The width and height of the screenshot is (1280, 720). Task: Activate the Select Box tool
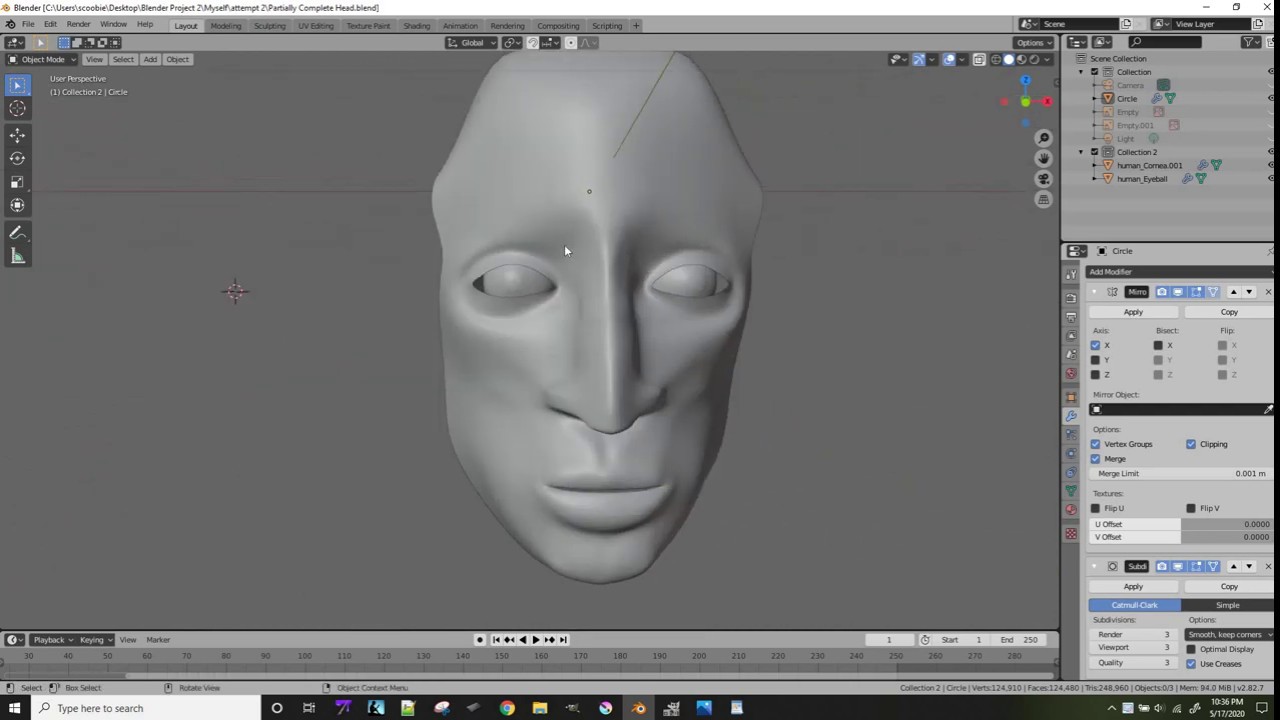(17, 85)
